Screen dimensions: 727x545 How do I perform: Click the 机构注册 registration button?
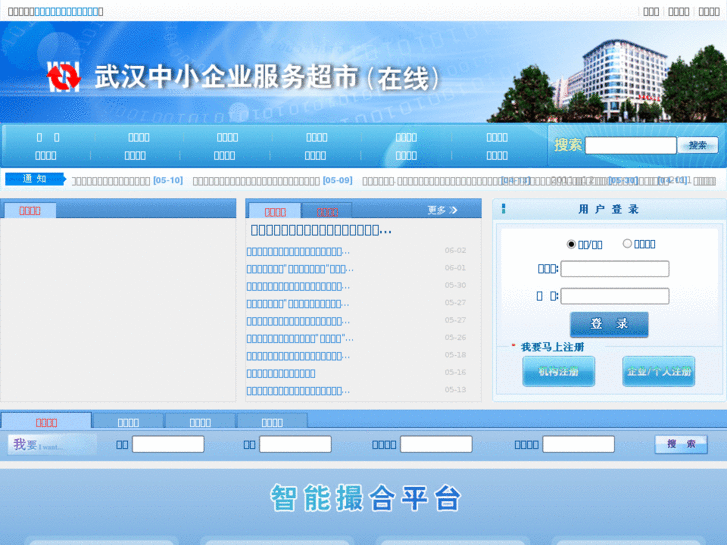558,371
